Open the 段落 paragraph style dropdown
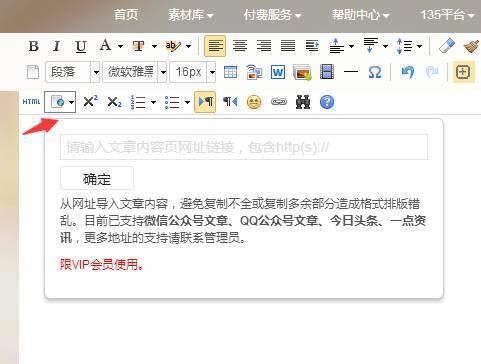481x364 pixels. pyautogui.click(x=72, y=72)
